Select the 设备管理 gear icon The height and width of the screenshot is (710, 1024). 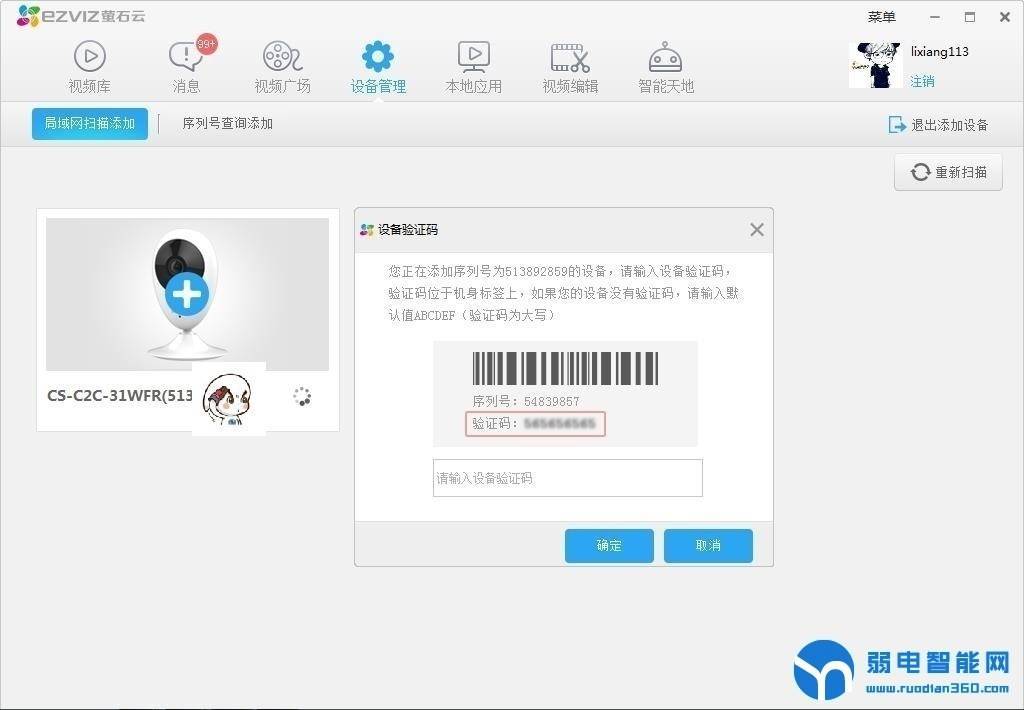point(378,57)
